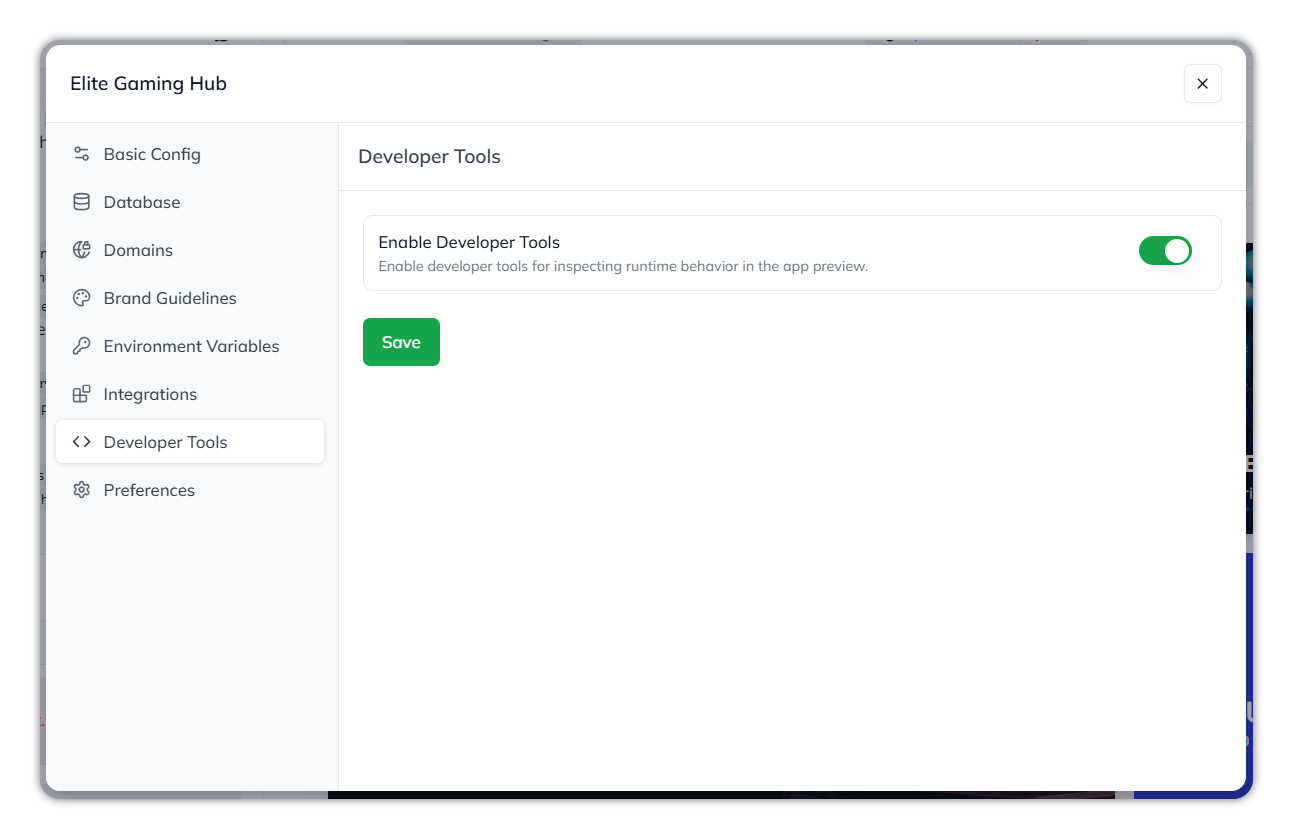The height and width of the screenshot is (839, 1293).
Task: Click the Brand Guidelines palette icon
Action: pos(82,298)
